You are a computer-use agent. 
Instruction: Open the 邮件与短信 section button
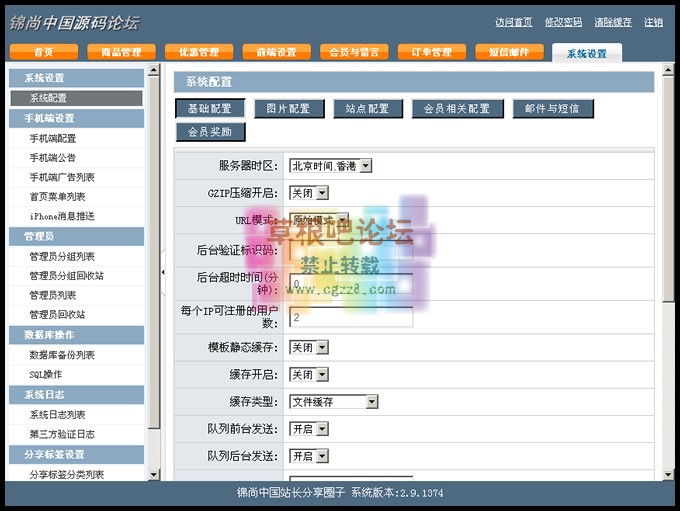pos(552,108)
